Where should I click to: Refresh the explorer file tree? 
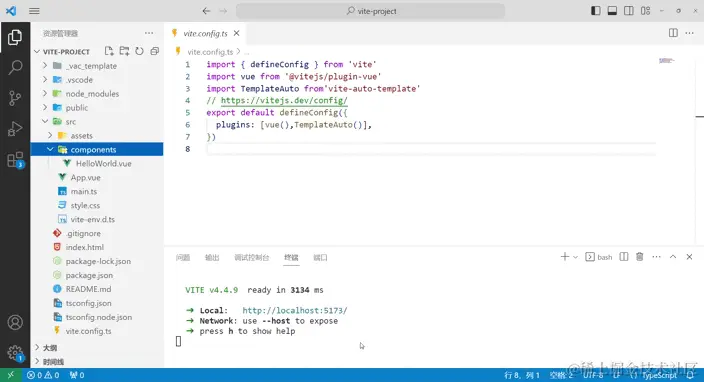(x=139, y=51)
